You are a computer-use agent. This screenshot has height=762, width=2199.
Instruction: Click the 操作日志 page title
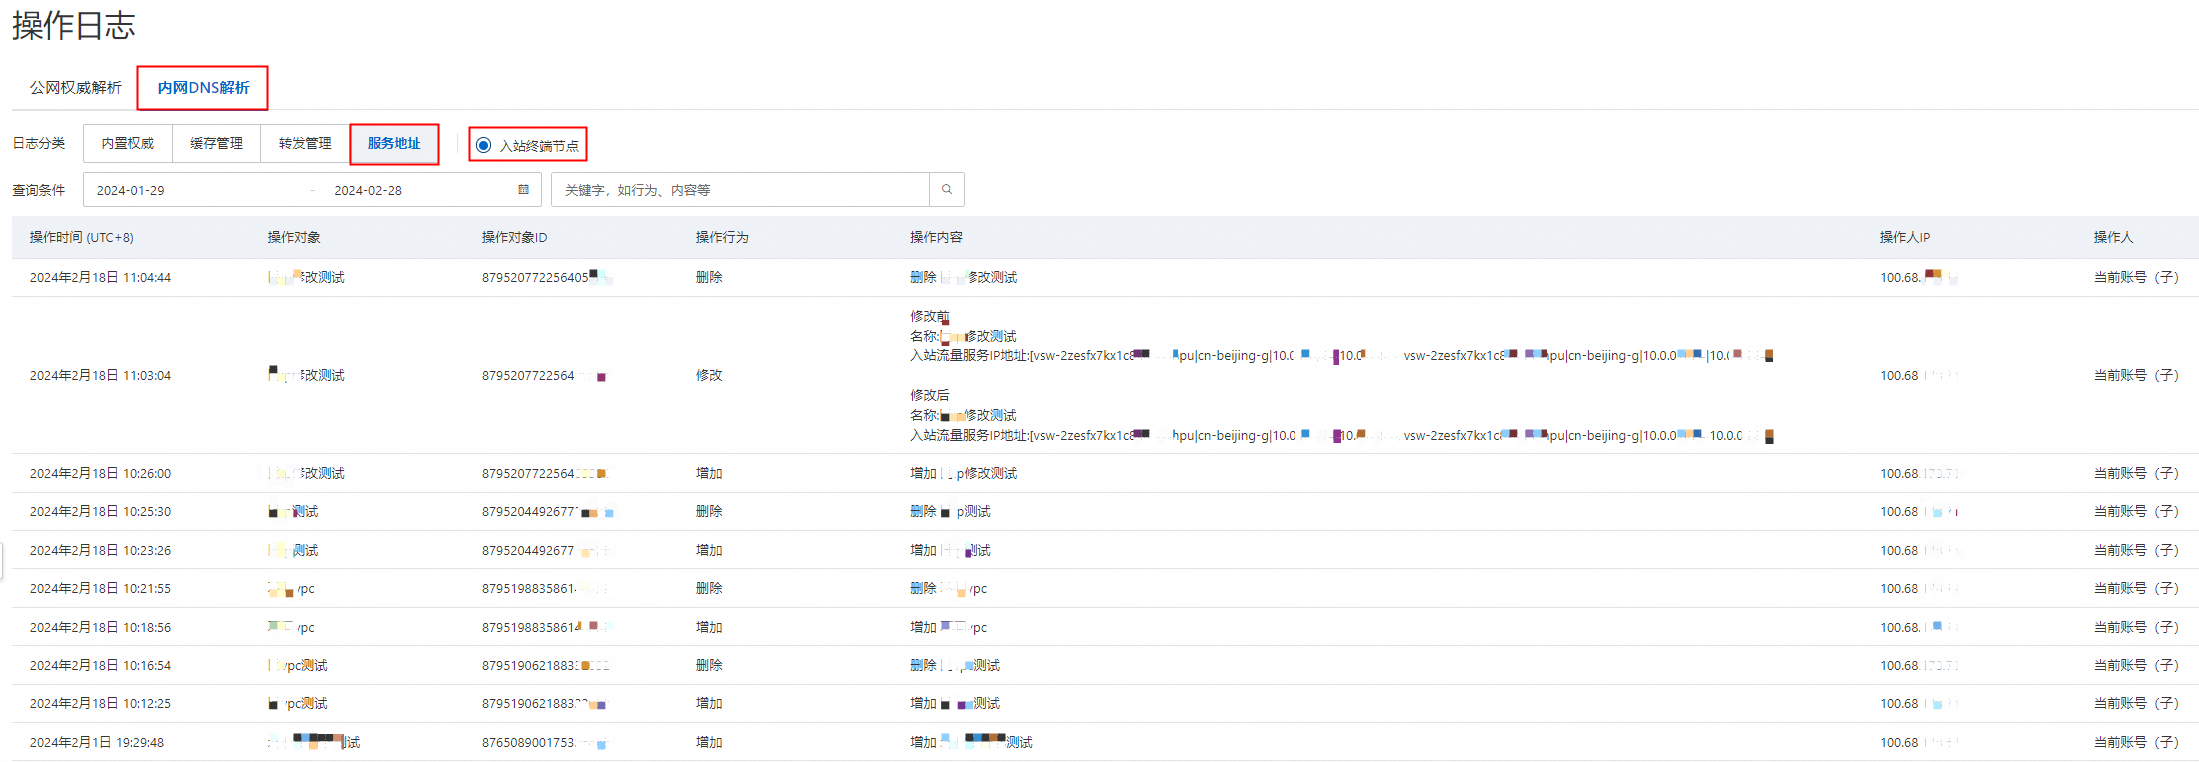(x=73, y=26)
